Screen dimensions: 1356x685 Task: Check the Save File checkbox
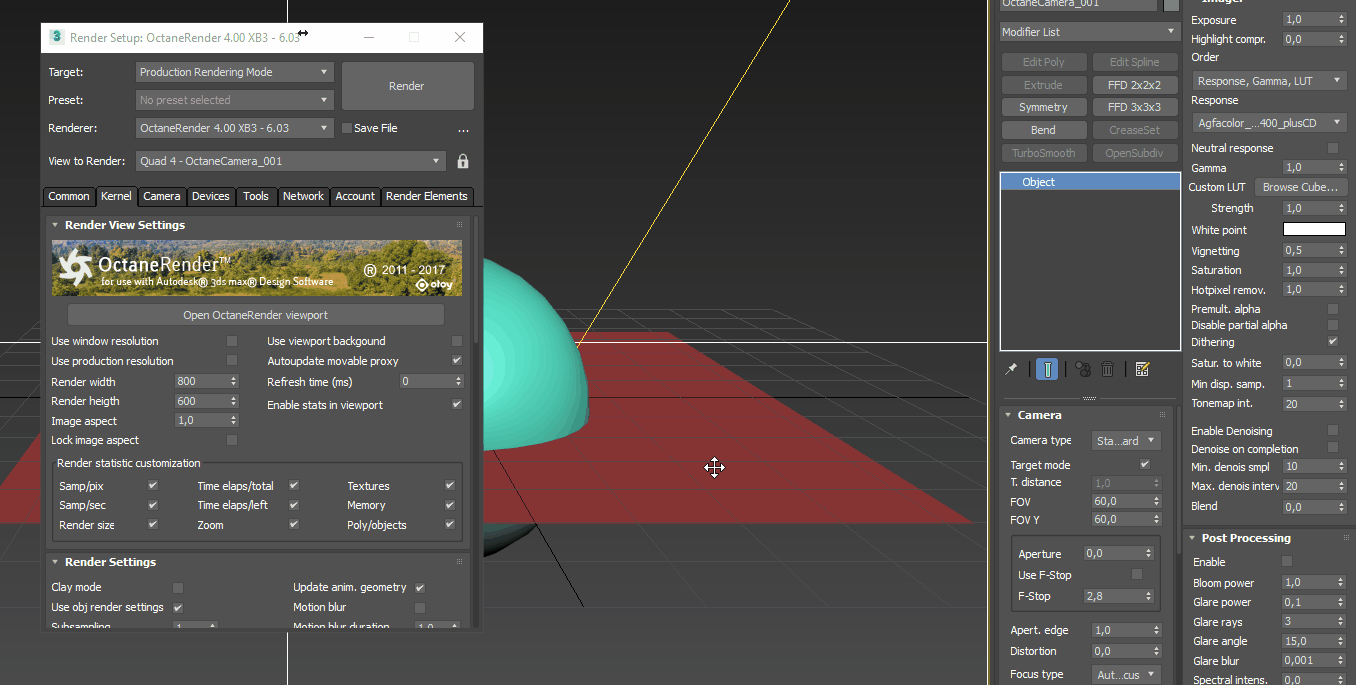pos(347,128)
